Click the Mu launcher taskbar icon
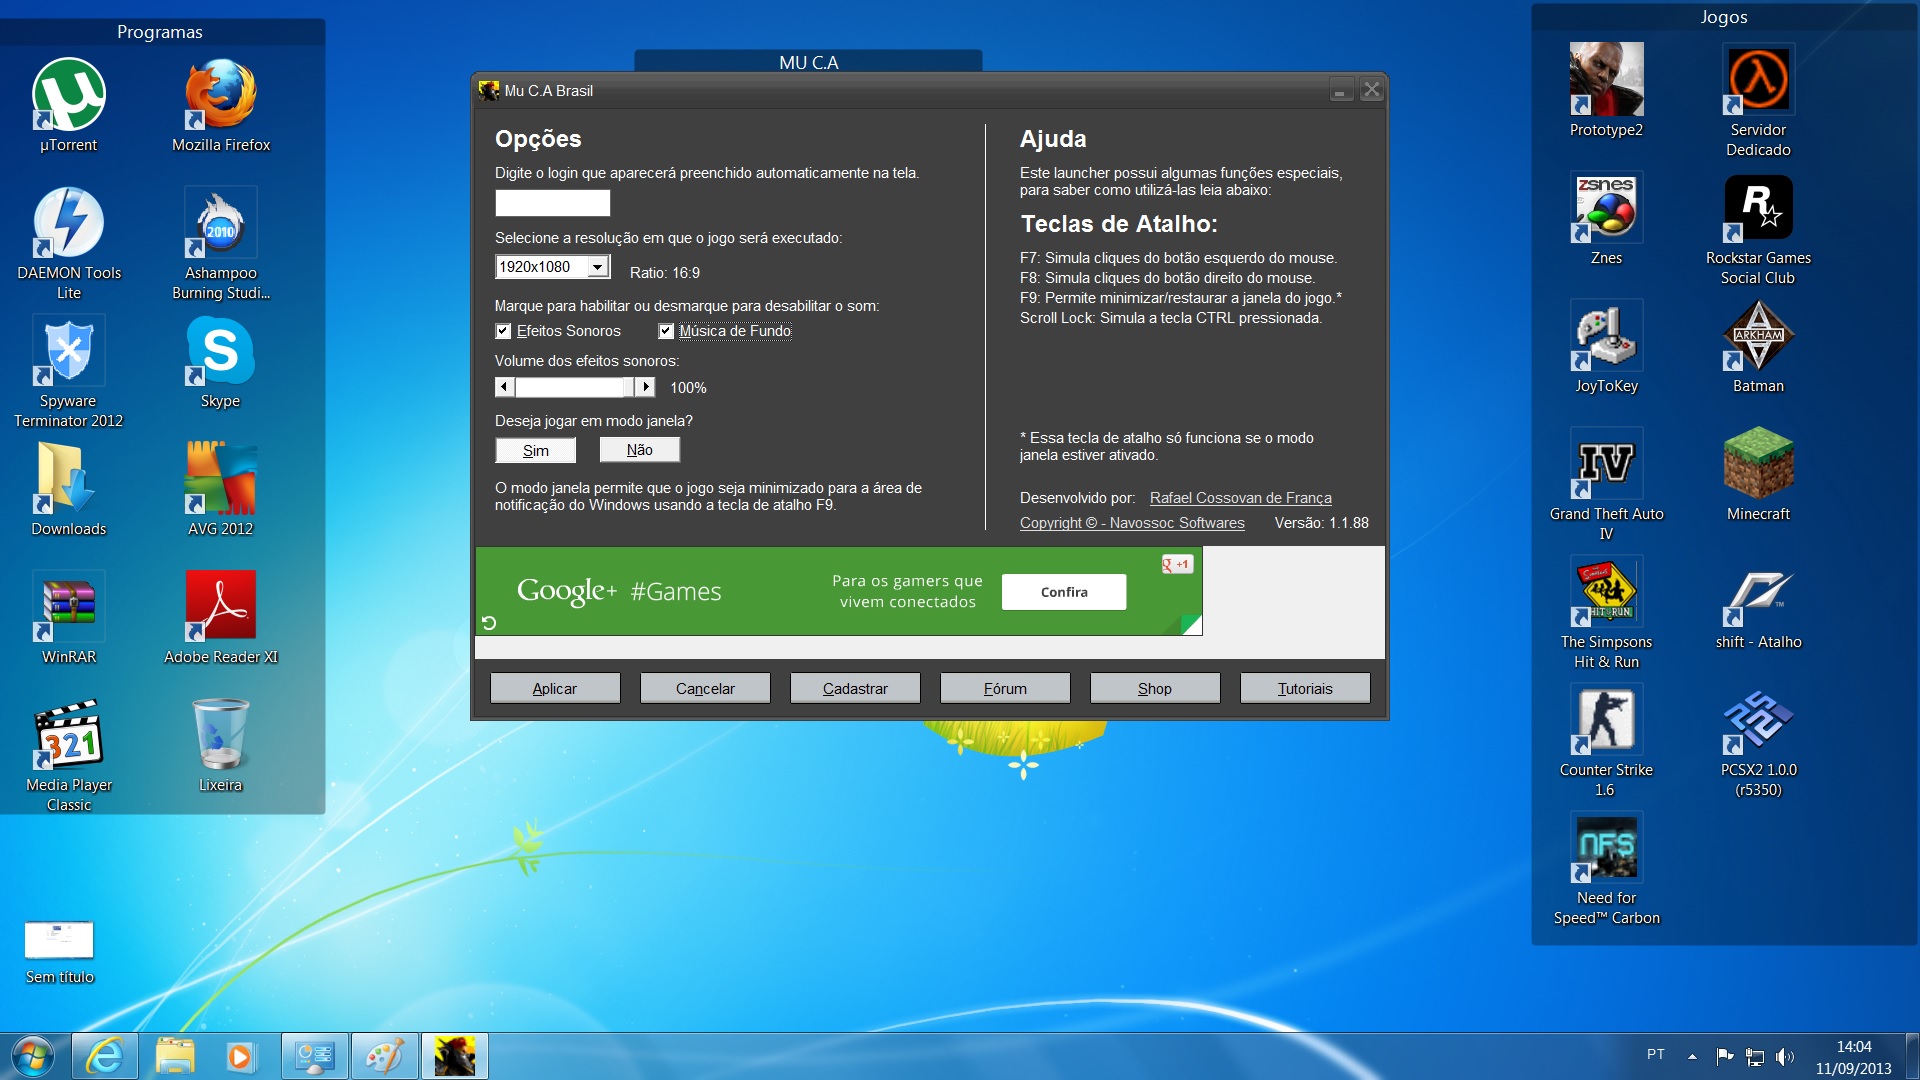Screen dimensions: 1920x1080 (454, 1056)
